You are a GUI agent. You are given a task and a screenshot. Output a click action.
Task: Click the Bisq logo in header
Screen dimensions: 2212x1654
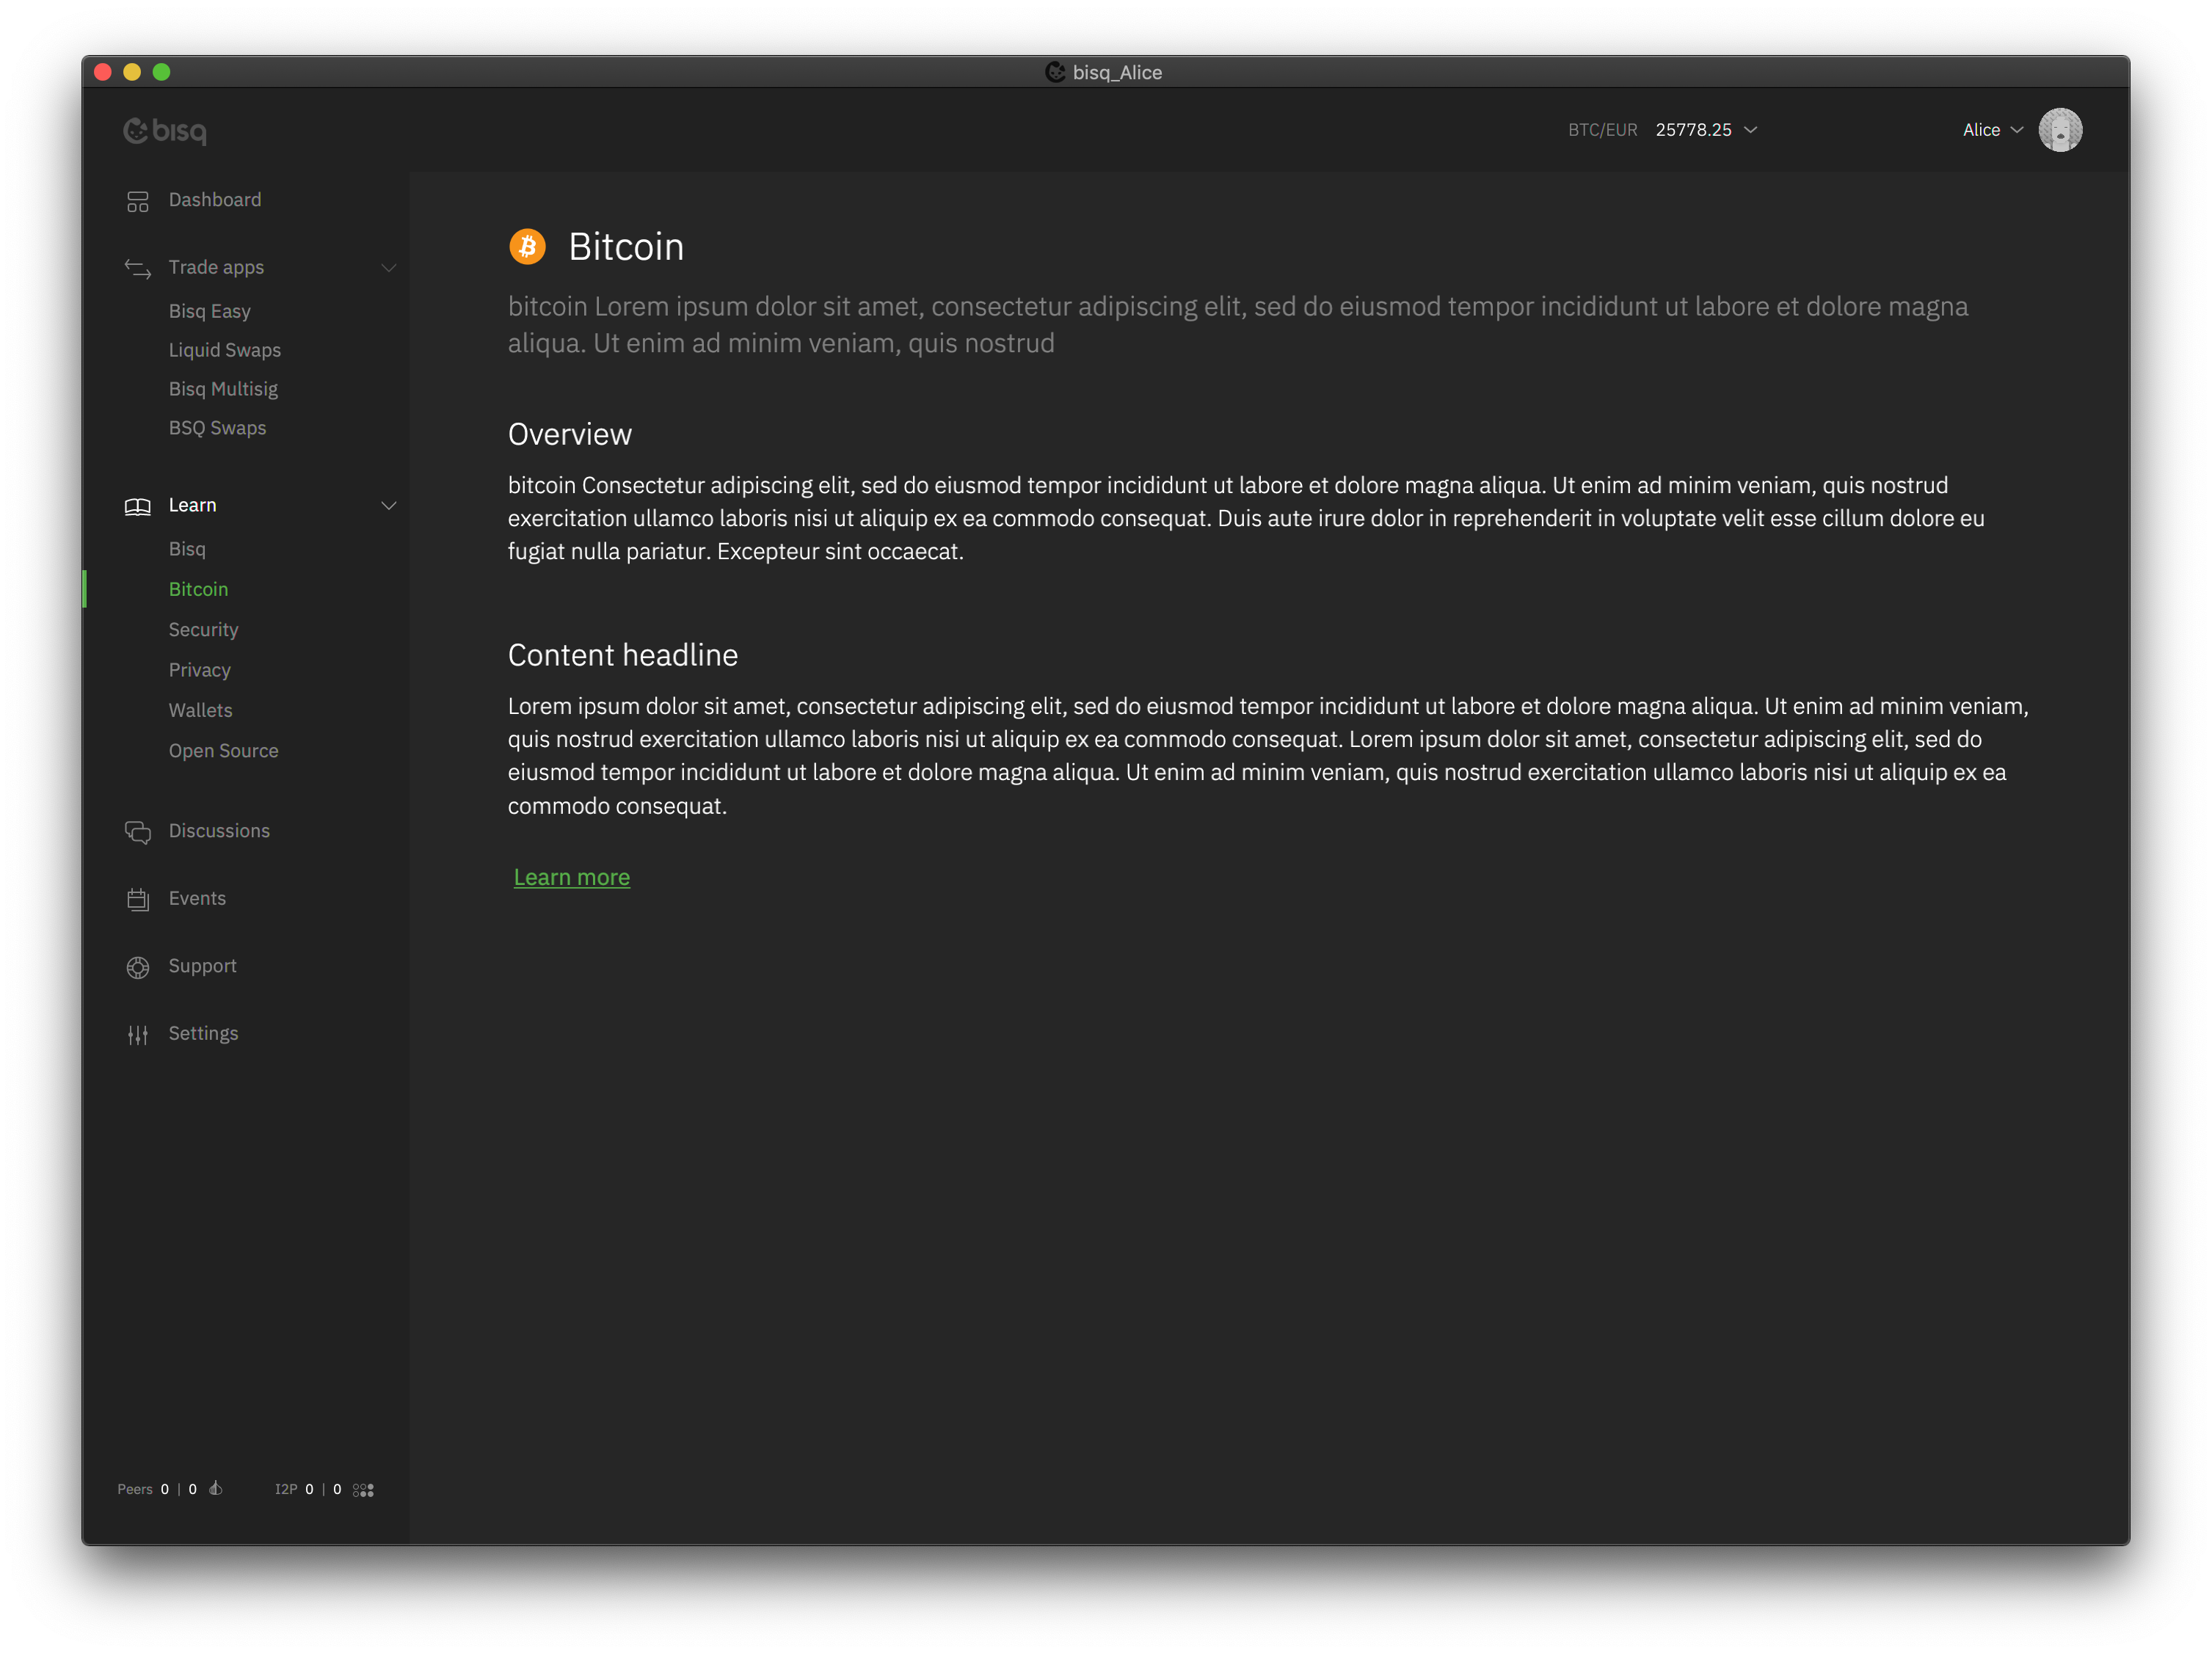(x=165, y=131)
